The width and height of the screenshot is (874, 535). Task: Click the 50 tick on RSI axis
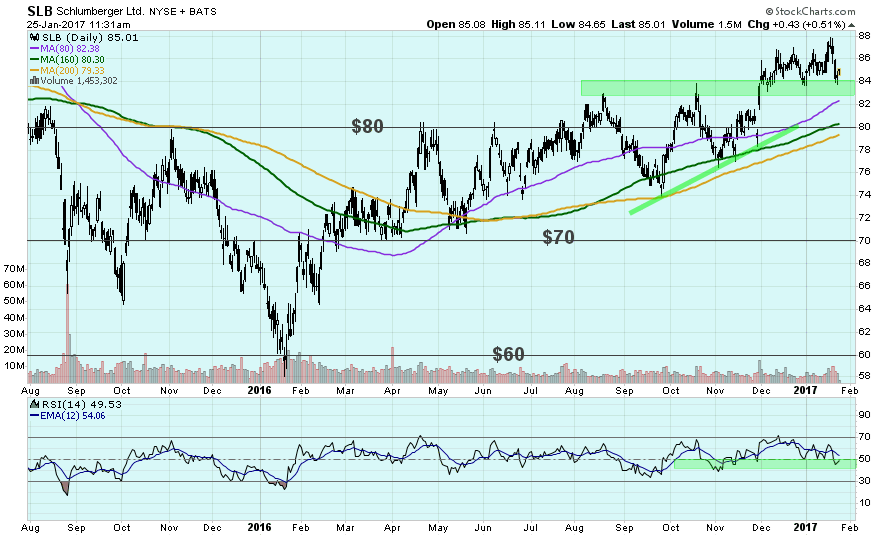[x=864, y=459]
